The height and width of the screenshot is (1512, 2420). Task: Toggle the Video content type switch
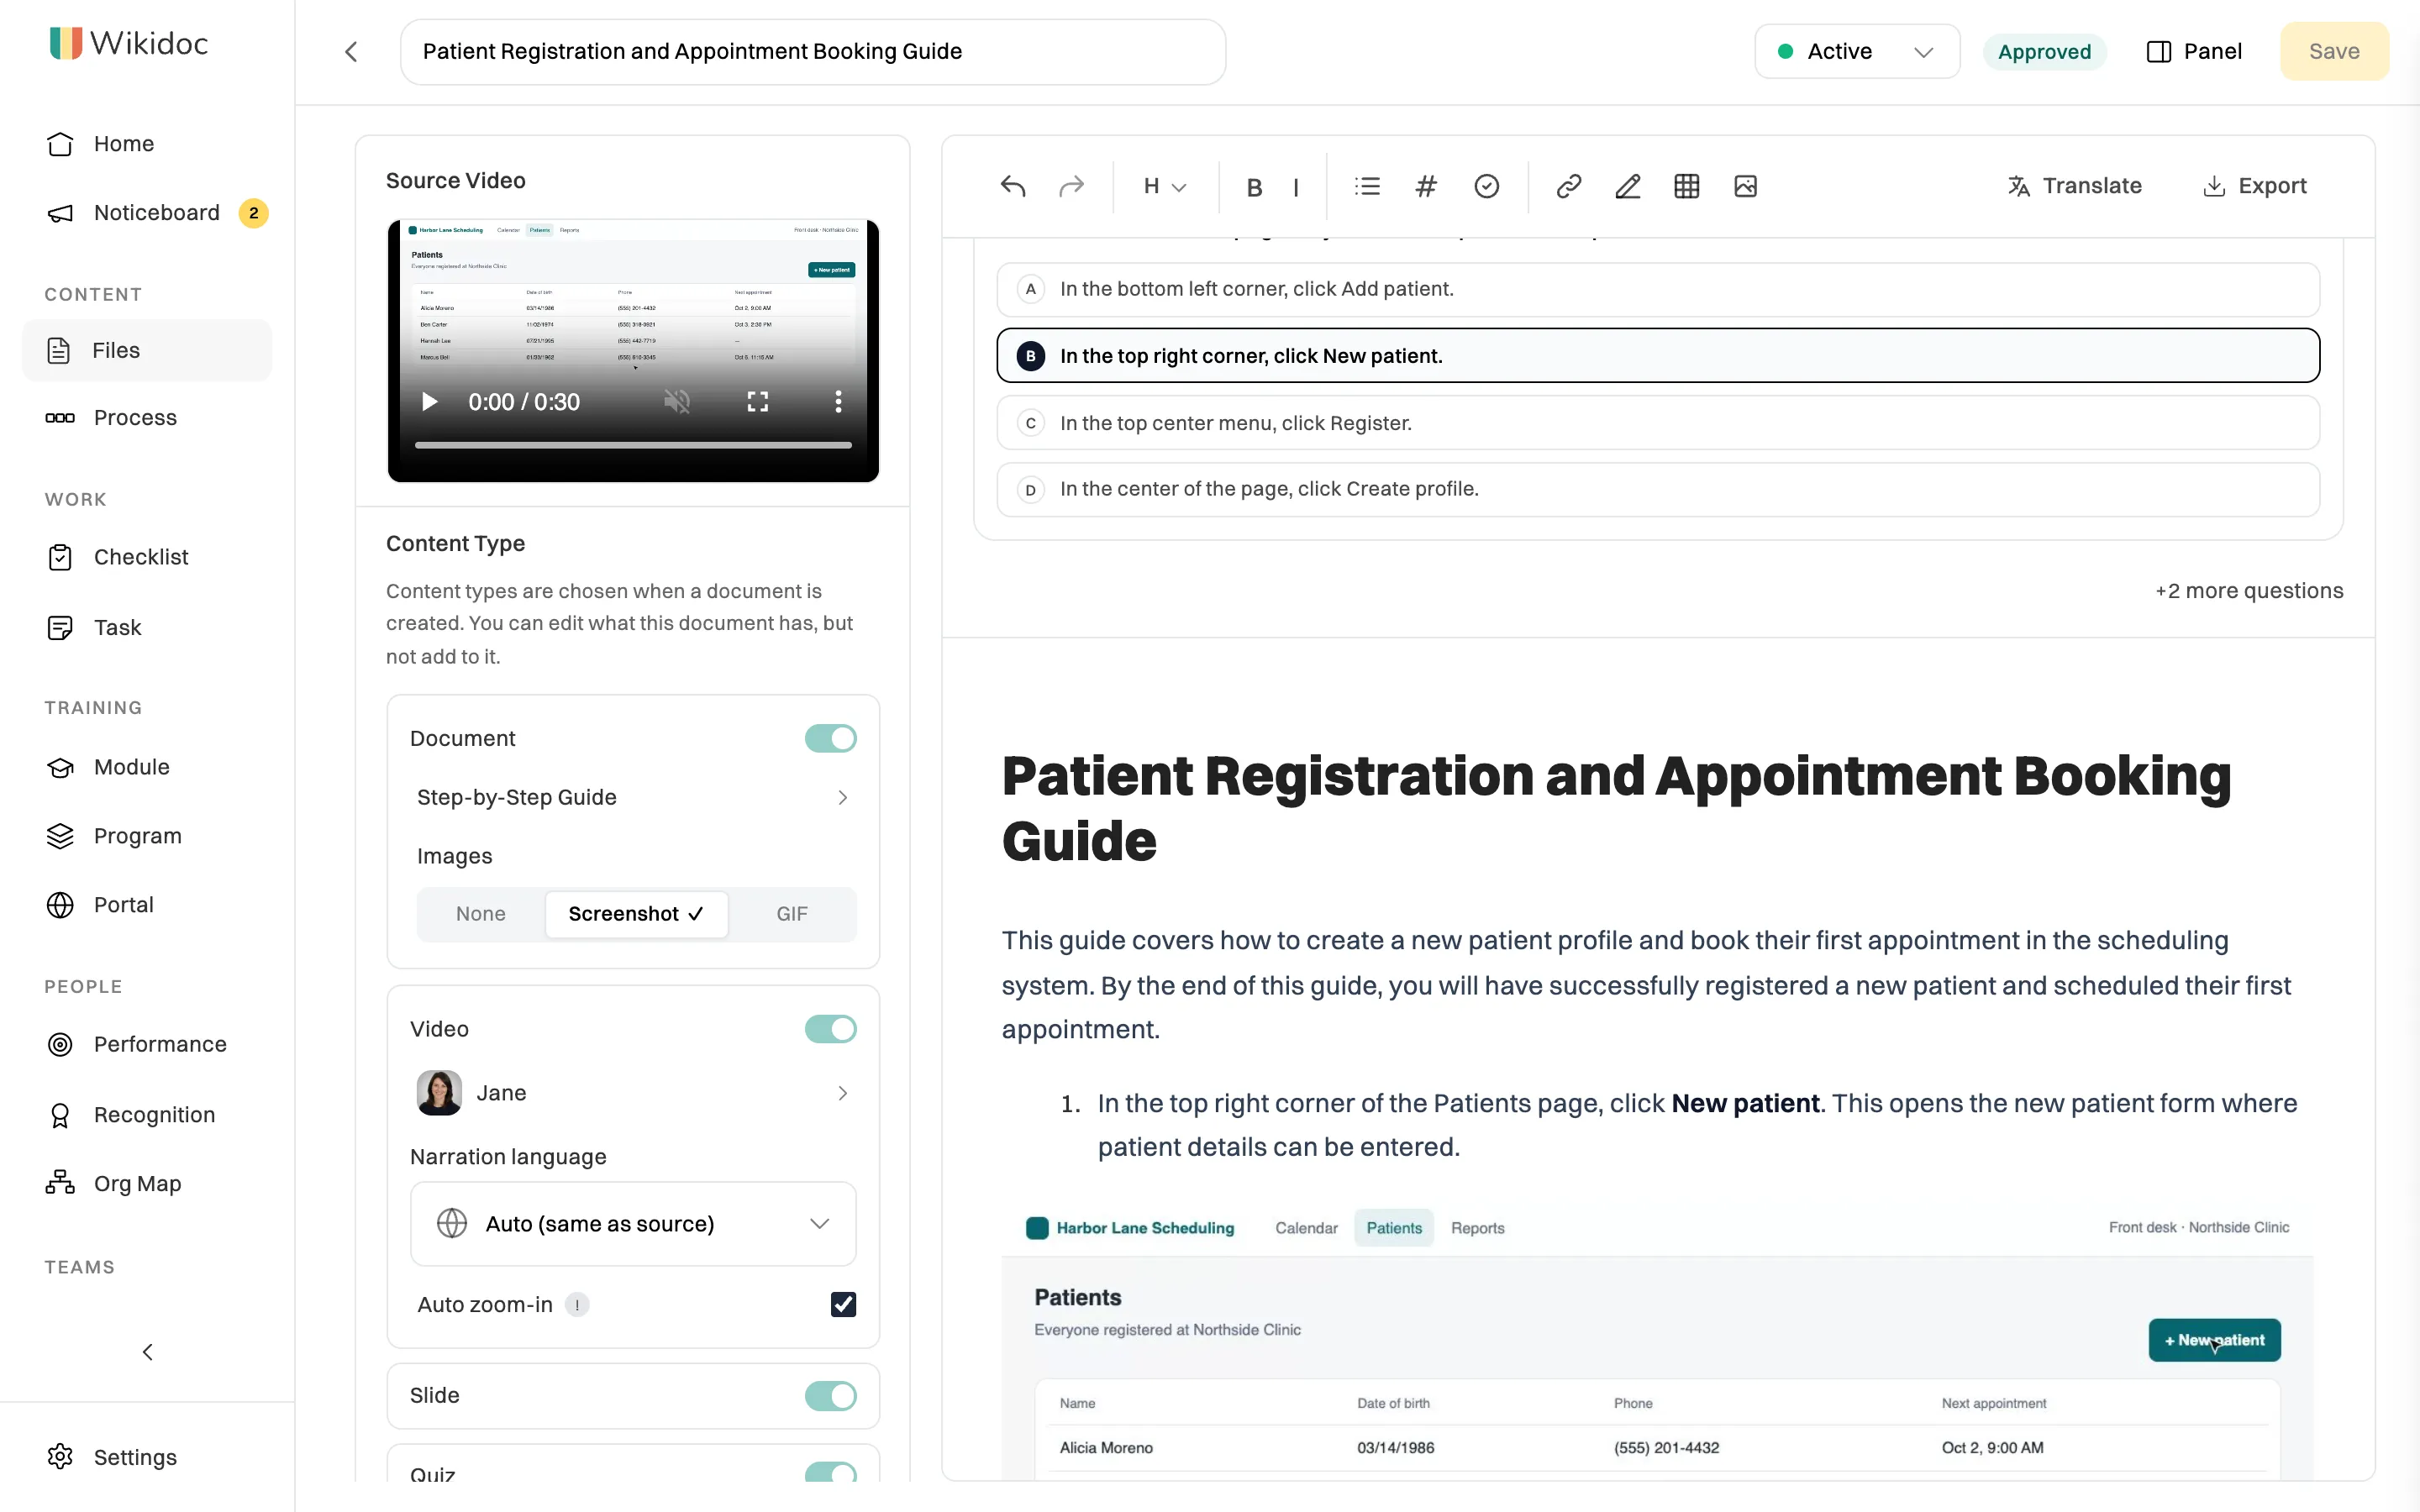830,1029
